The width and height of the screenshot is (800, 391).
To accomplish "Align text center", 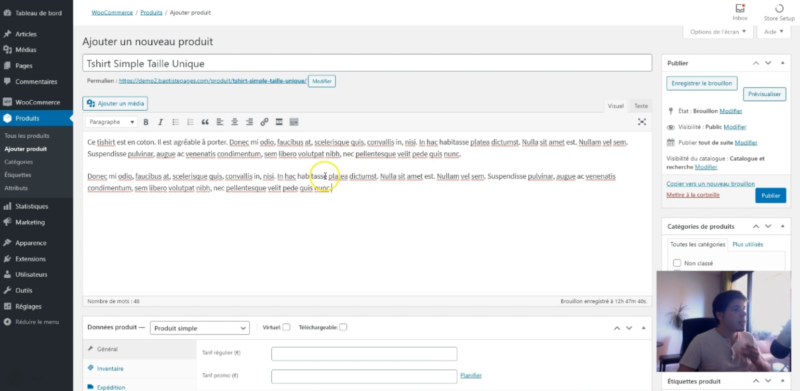I will tap(235, 122).
